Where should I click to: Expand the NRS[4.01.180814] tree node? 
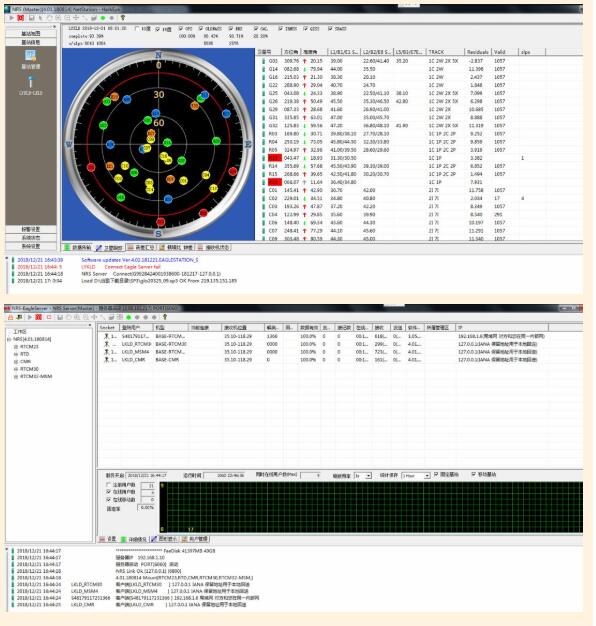[x=9, y=339]
